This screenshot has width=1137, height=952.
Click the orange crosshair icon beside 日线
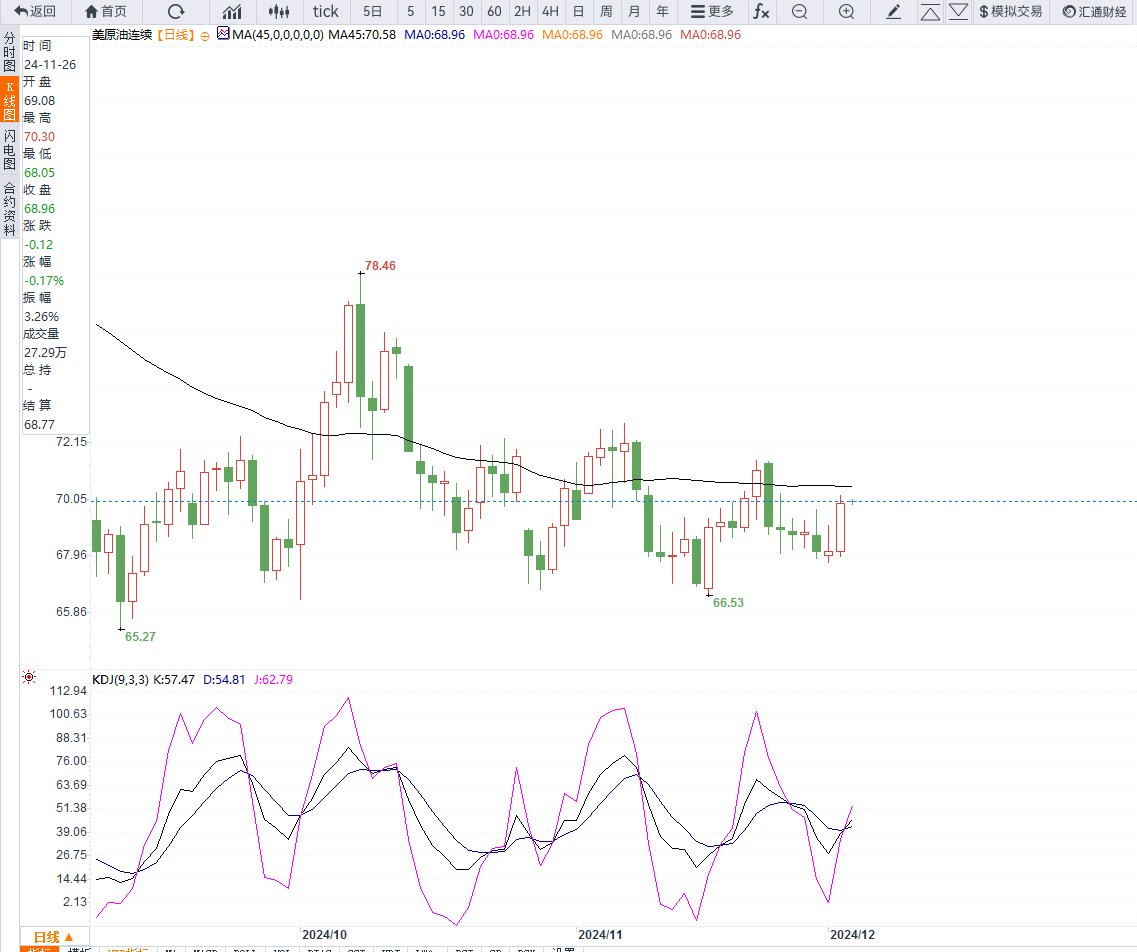coord(205,35)
